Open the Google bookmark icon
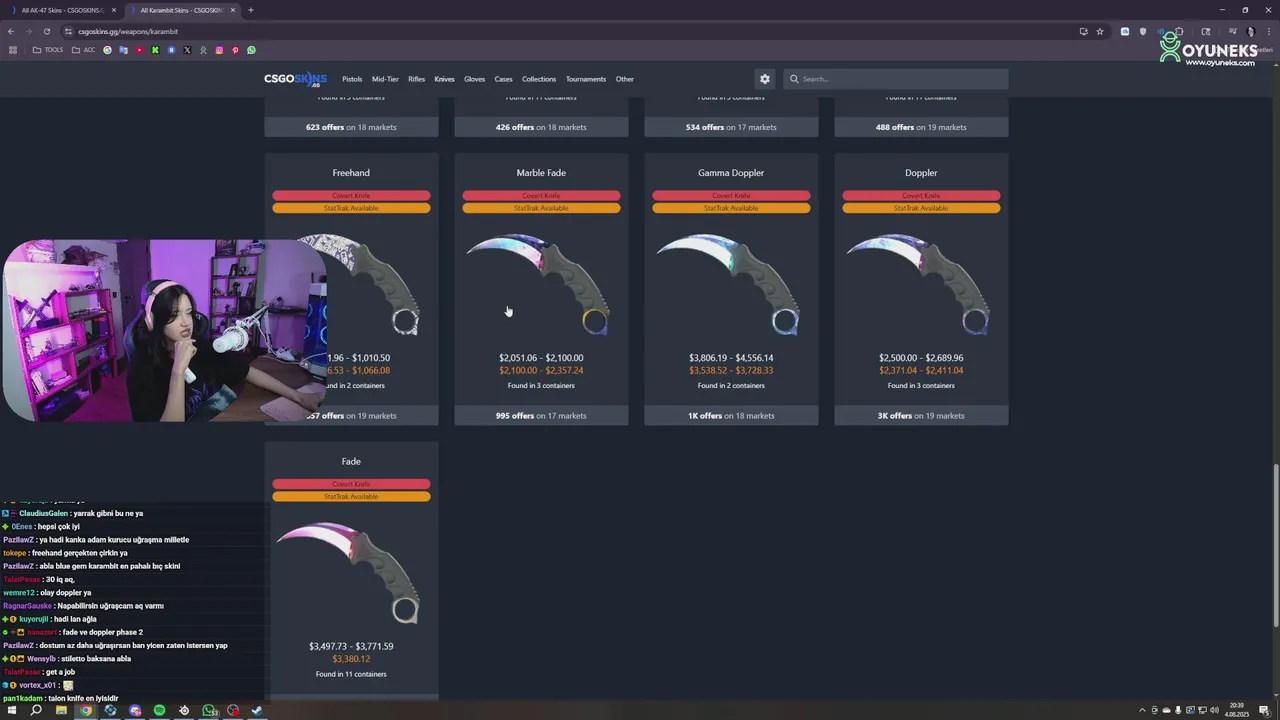The height and width of the screenshot is (720, 1280). pos(107,50)
